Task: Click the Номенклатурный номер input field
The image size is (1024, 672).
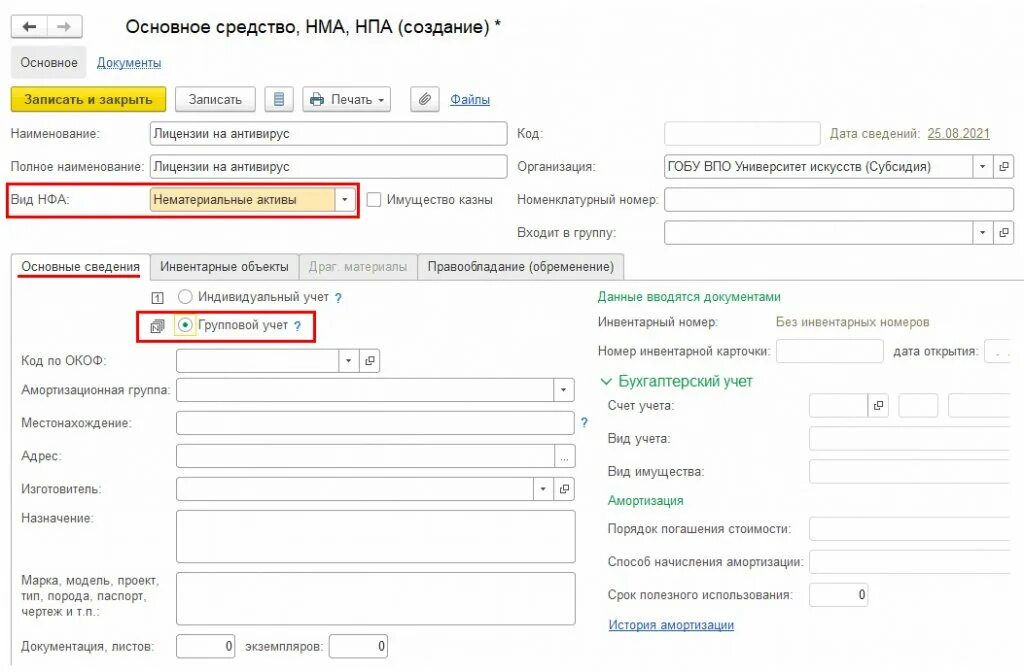Action: coord(839,200)
